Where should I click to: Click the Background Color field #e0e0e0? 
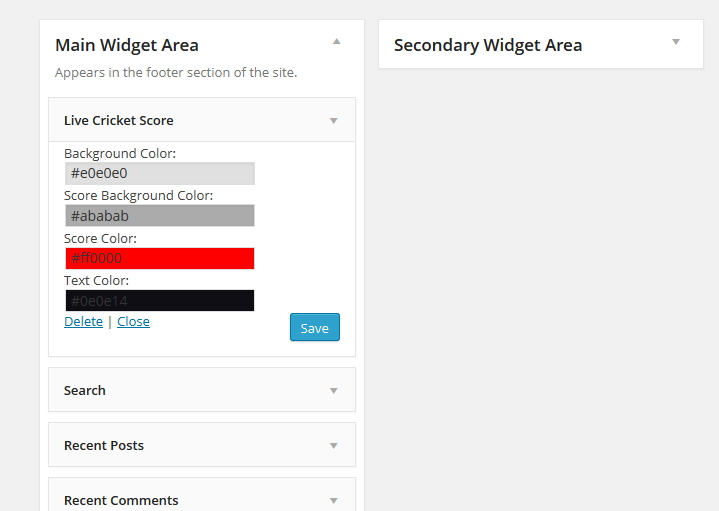click(159, 174)
